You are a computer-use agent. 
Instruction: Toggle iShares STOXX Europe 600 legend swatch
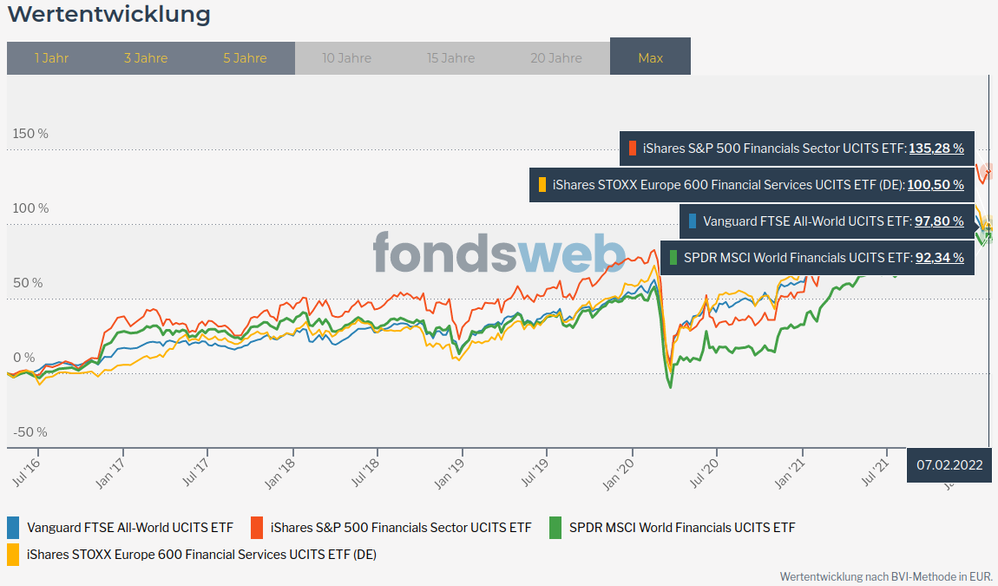coord(13,553)
